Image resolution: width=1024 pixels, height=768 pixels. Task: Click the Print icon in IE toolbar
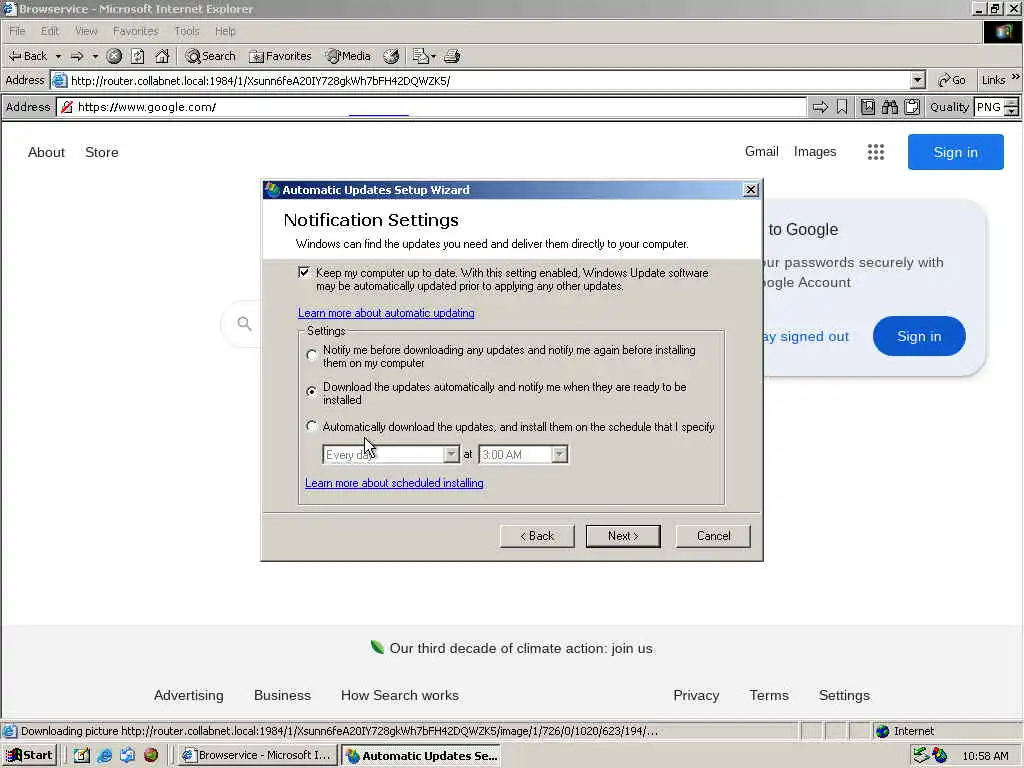tap(452, 56)
